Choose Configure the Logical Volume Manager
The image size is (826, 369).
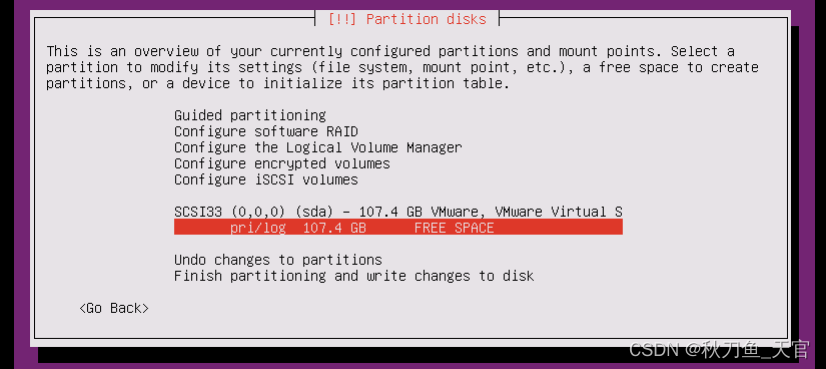pos(318,147)
